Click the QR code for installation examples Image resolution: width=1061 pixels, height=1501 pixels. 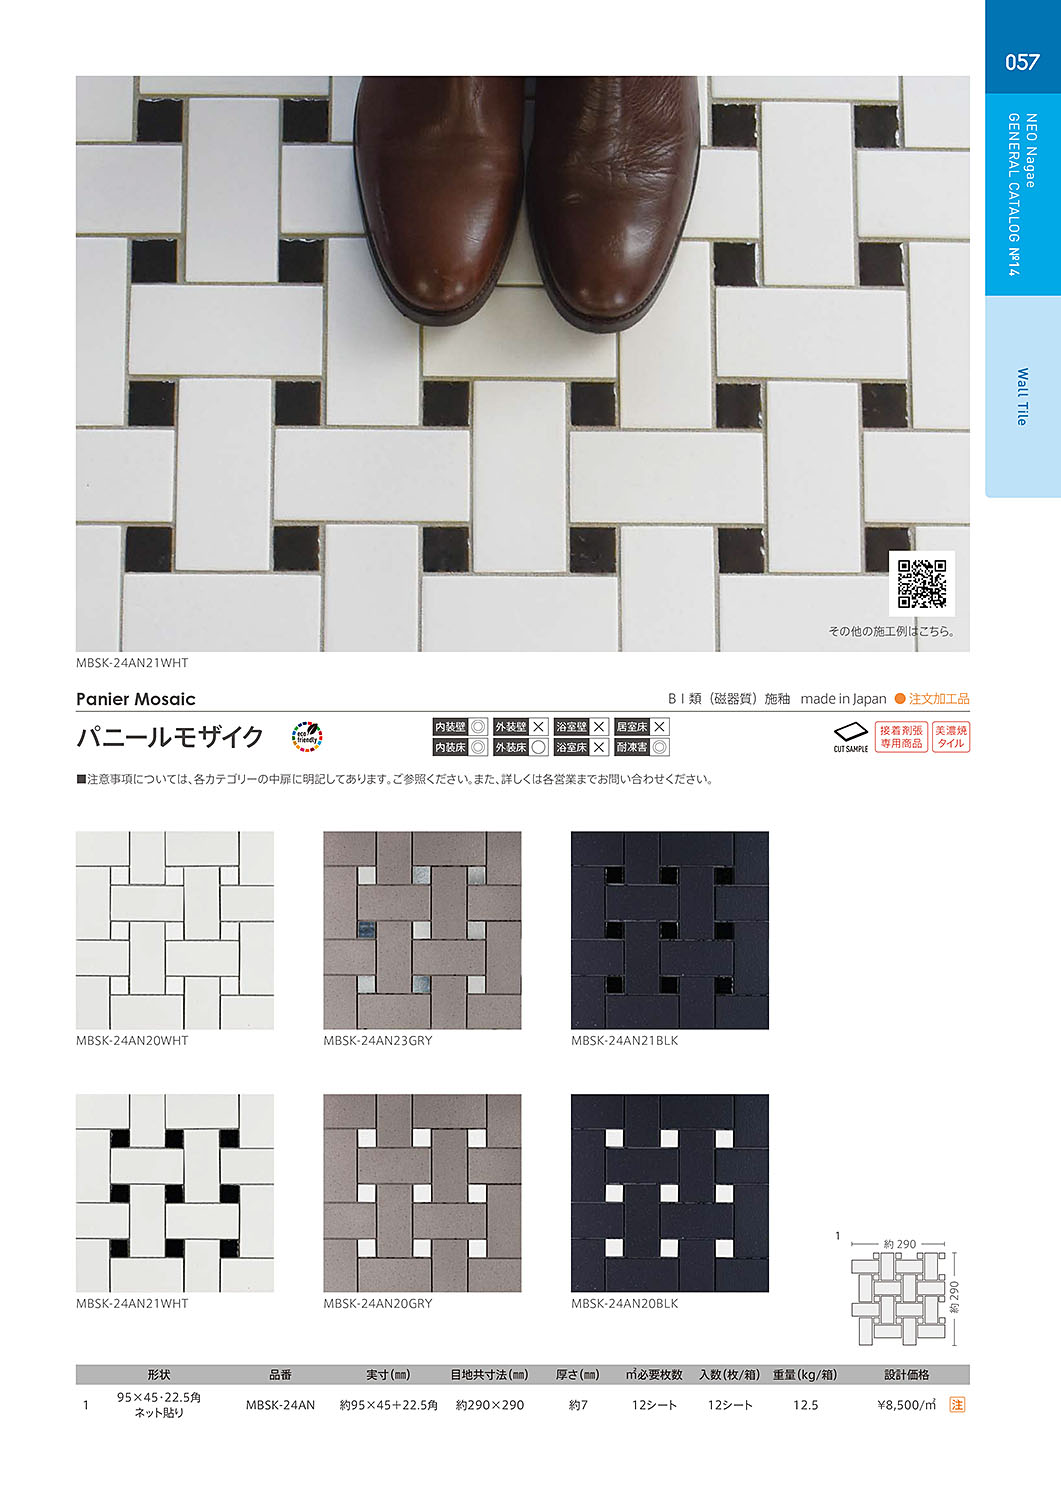click(x=921, y=584)
